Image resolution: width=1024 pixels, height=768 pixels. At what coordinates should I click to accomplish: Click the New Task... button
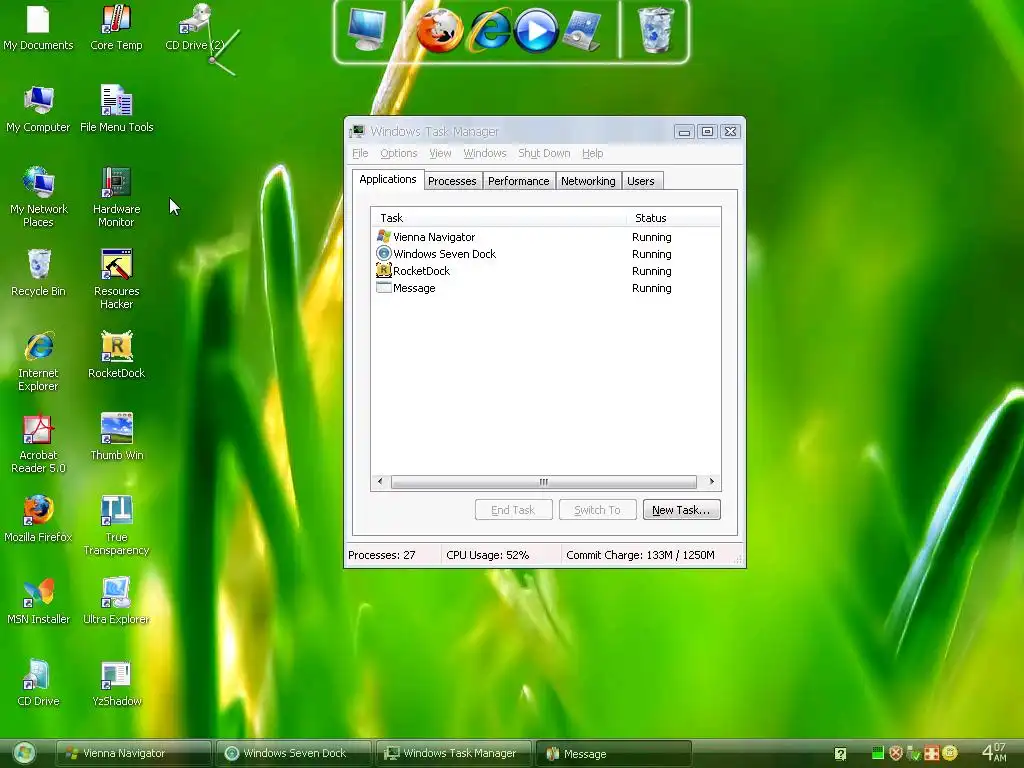tap(681, 510)
